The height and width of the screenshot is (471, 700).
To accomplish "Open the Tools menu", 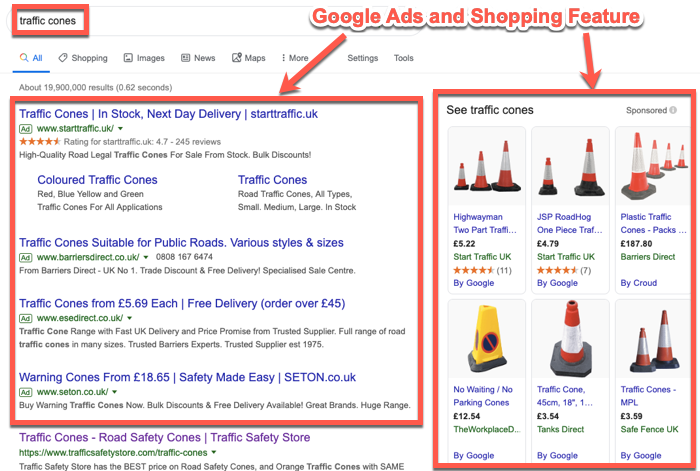I will click(403, 58).
